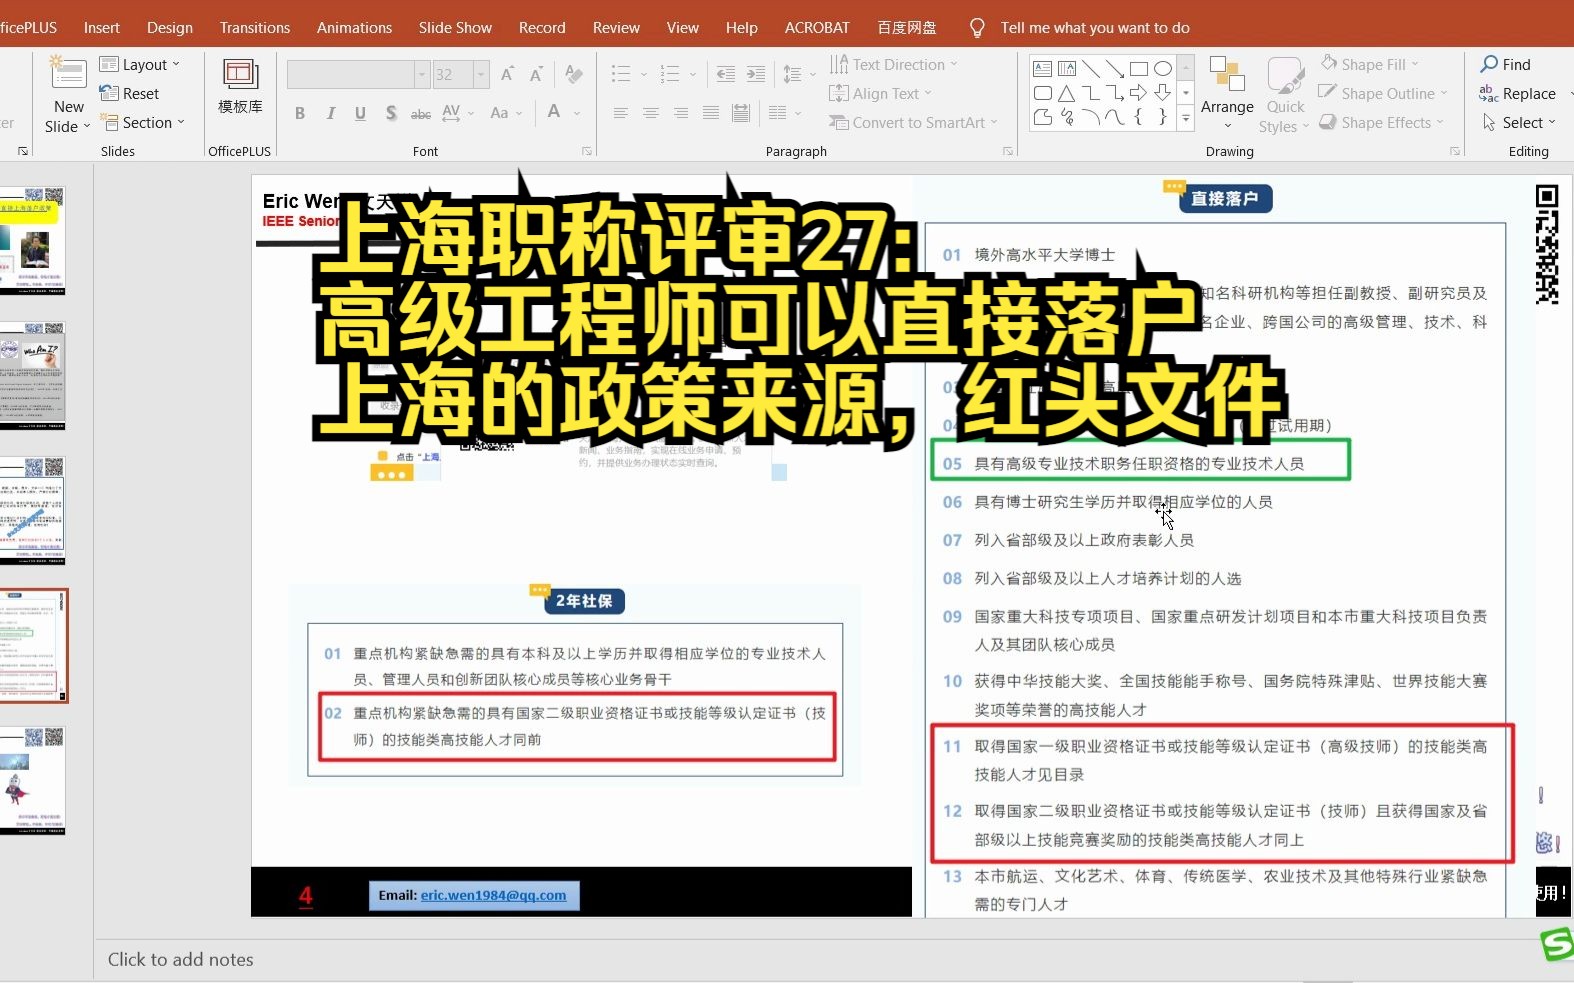Expand the Select dropdown in Editing
This screenshot has height=983, width=1574.
pos(1518,123)
